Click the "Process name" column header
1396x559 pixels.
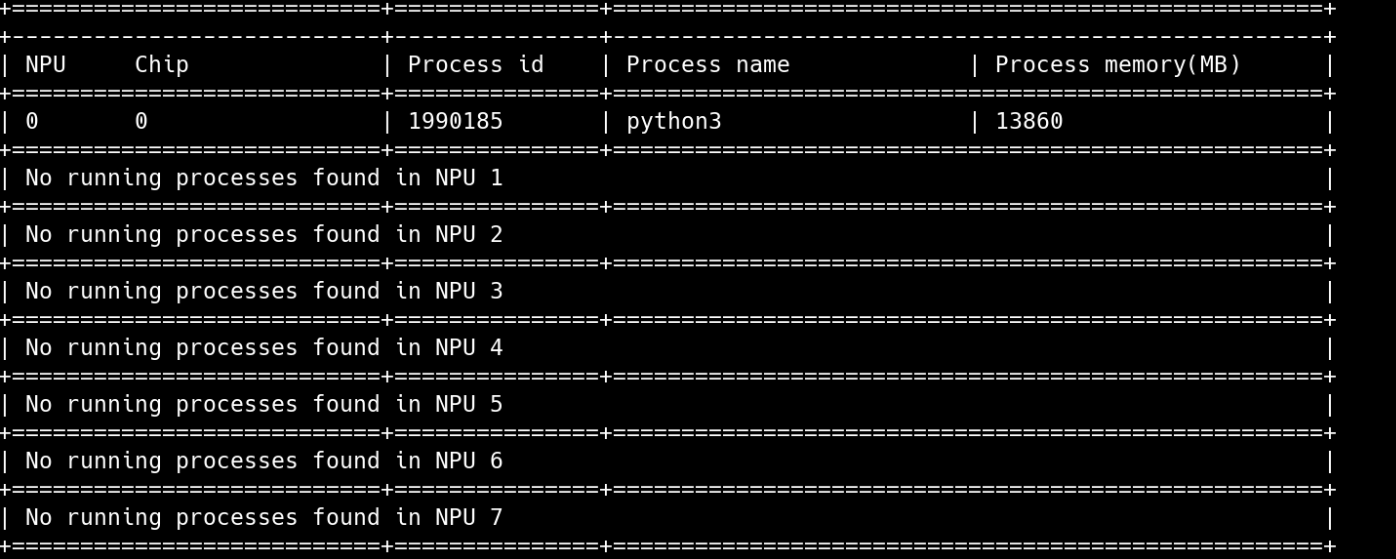tap(707, 65)
